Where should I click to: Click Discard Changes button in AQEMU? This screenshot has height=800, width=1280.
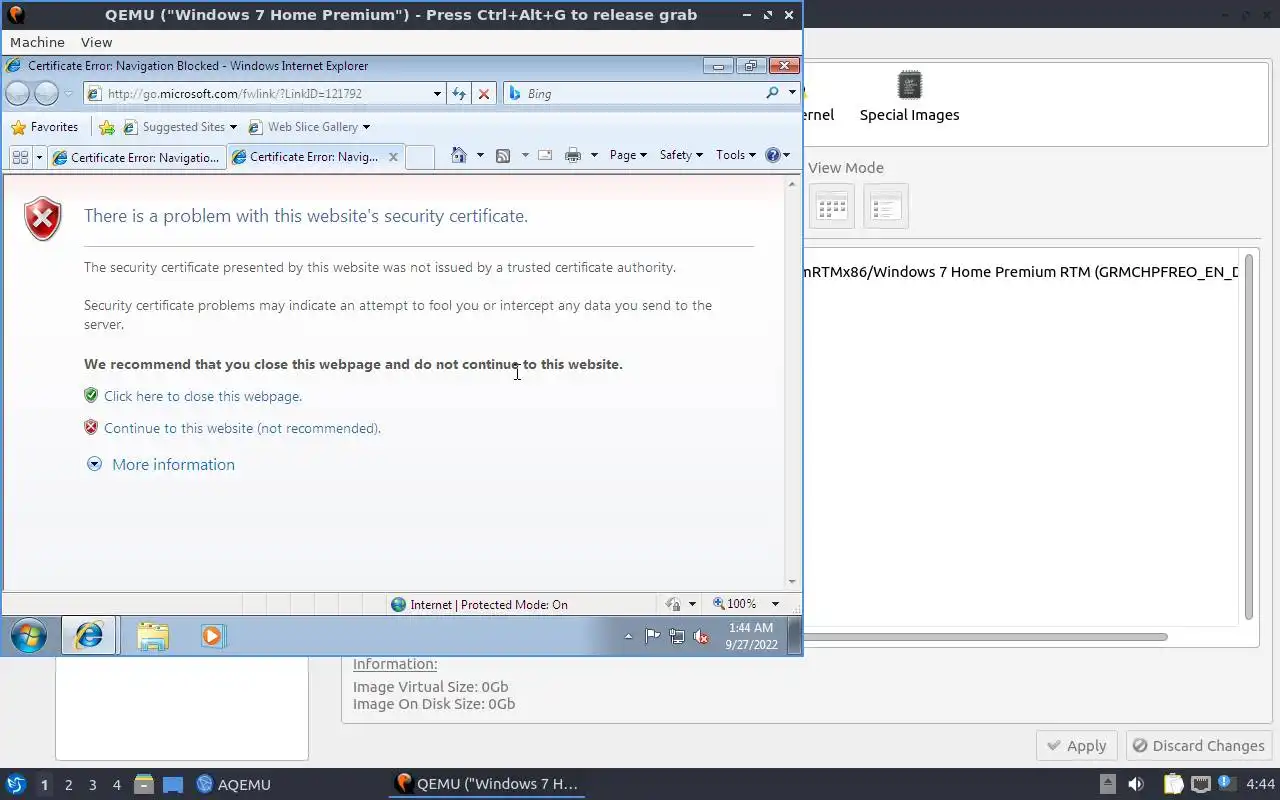click(1198, 746)
